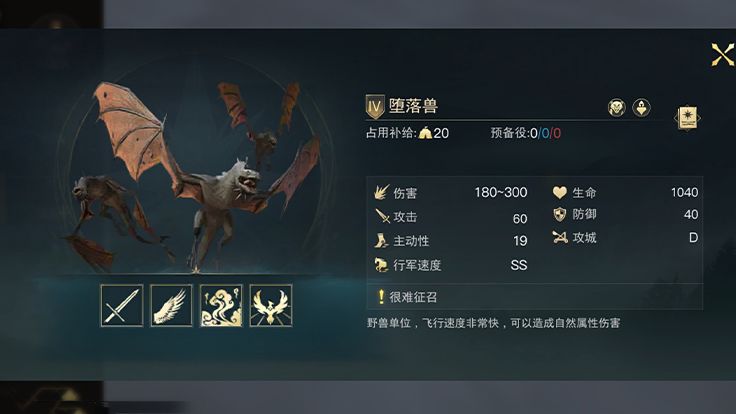Screen dimensions: 736x414
Task: Open the swirling cloud nature skill icon
Action: click(221, 306)
